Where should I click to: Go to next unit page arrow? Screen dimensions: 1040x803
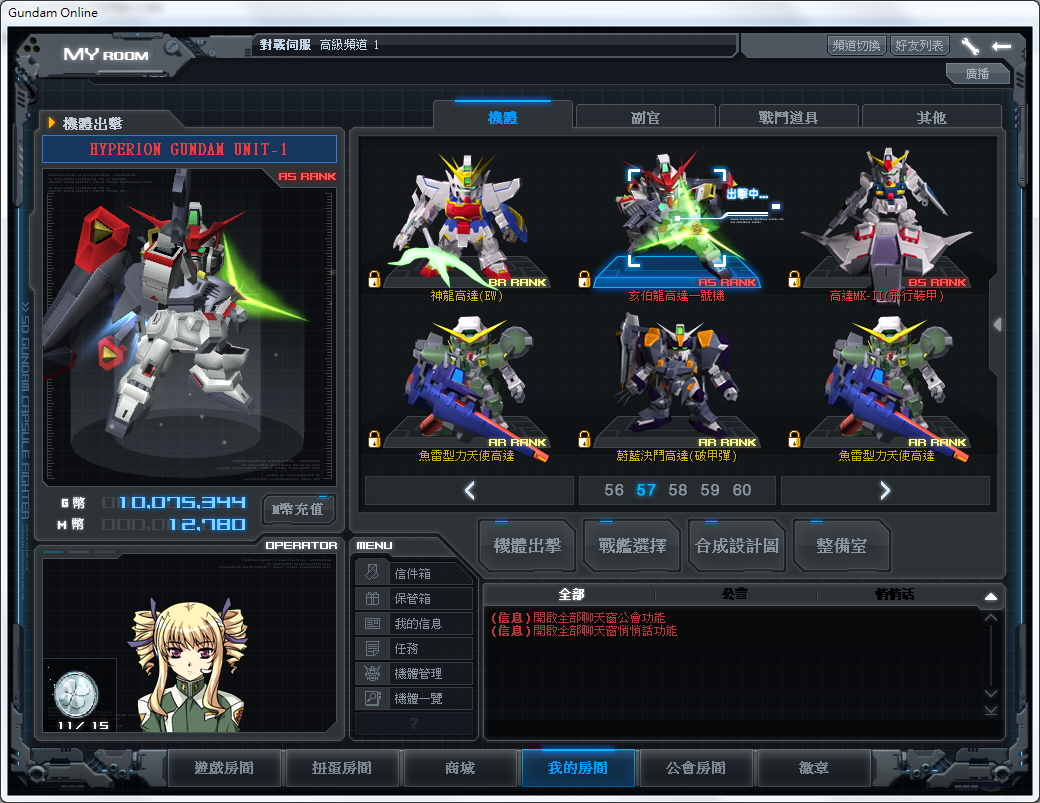tap(884, 490)
